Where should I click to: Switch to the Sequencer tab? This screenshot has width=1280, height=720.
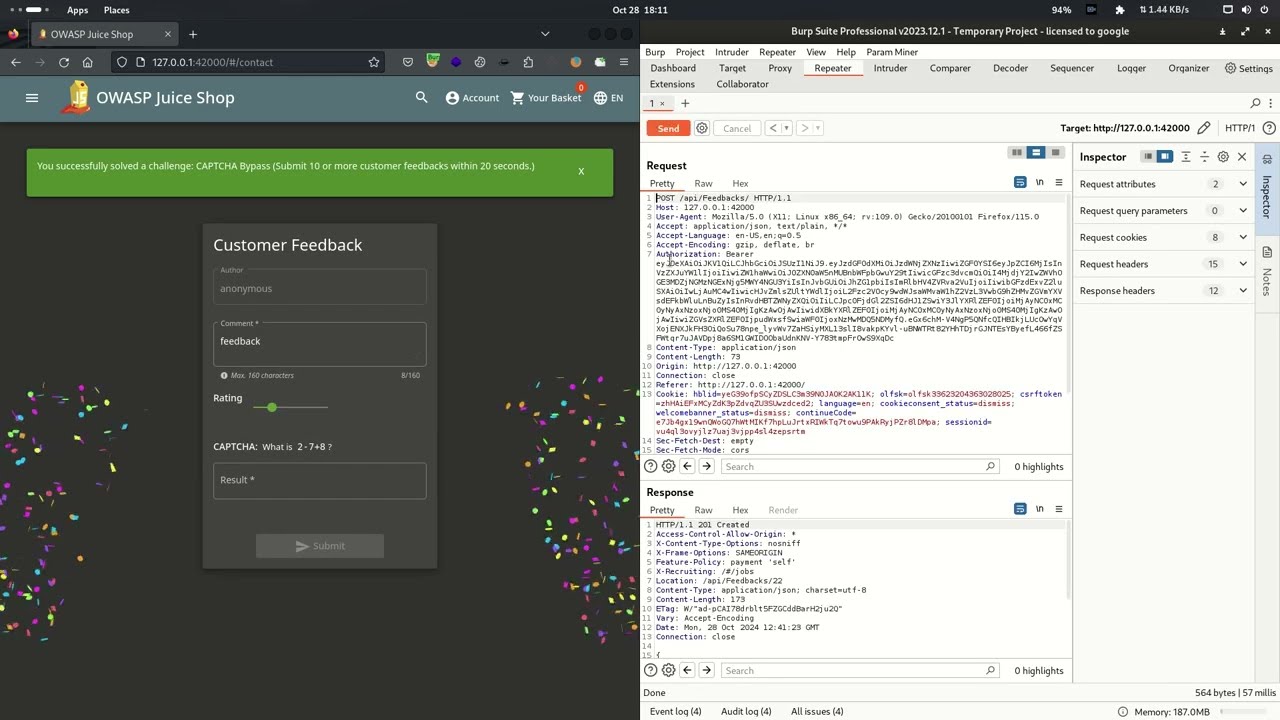click(1072, 68)
